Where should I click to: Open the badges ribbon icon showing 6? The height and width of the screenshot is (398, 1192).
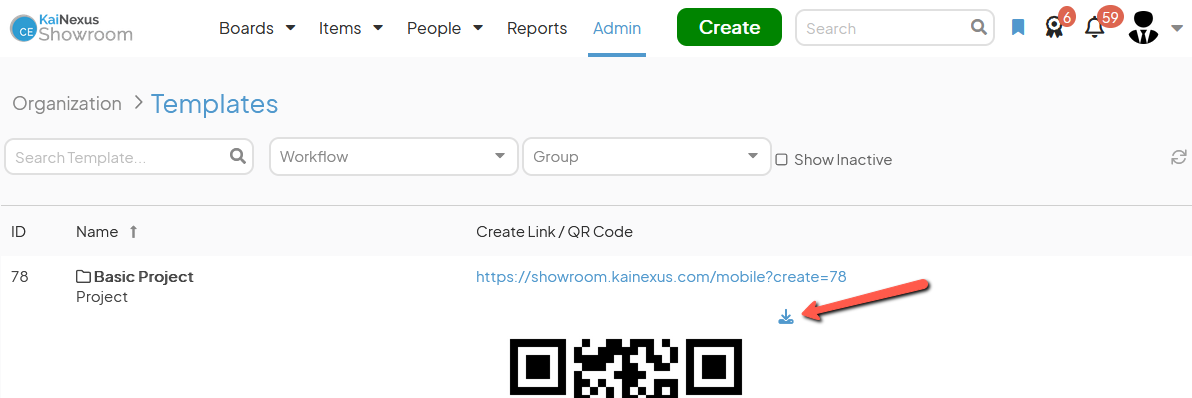coord(1054,27)
